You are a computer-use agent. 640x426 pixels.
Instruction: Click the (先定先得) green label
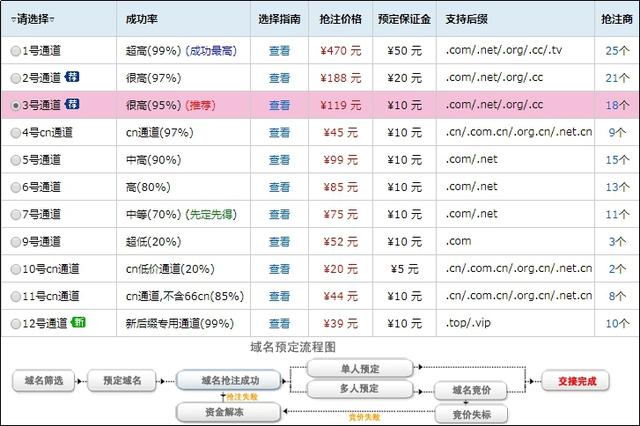[x=211, y=215]
